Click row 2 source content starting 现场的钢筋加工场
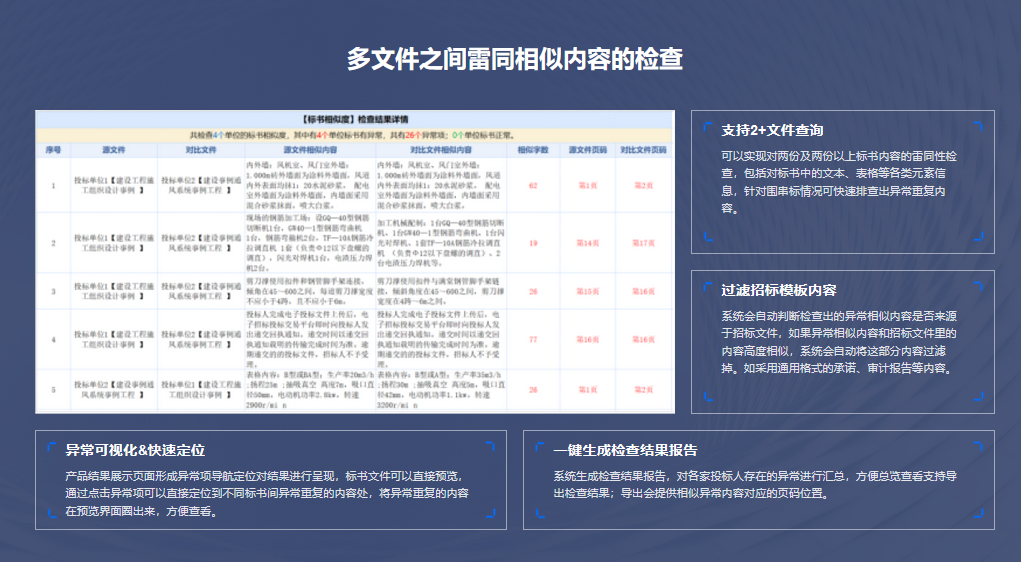Image resolution: width=1021 pixels, height=562 pixels. (309, 243)
